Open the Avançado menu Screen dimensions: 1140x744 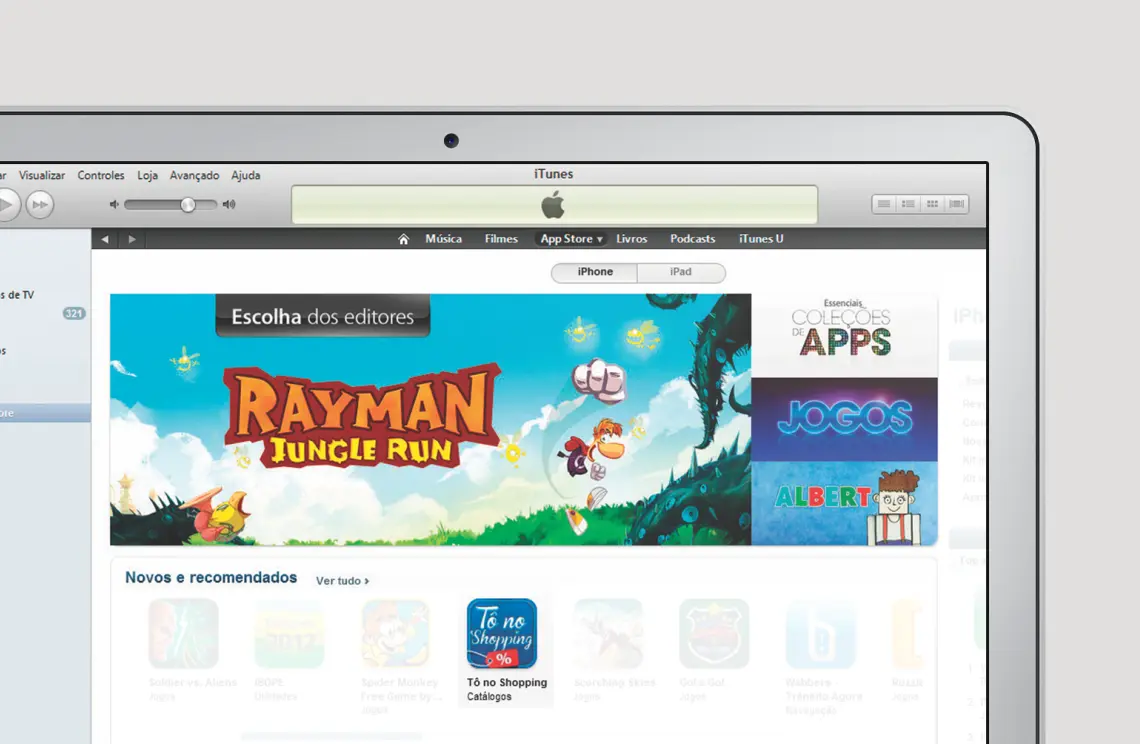click(x=194, y=175)
